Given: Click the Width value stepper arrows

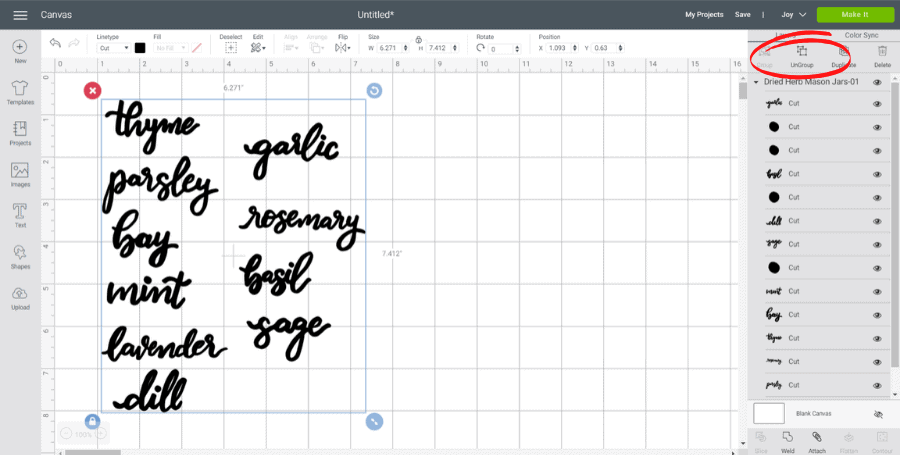Looking at the screenshot, I should pyautogui.click(x=406, y=49).
